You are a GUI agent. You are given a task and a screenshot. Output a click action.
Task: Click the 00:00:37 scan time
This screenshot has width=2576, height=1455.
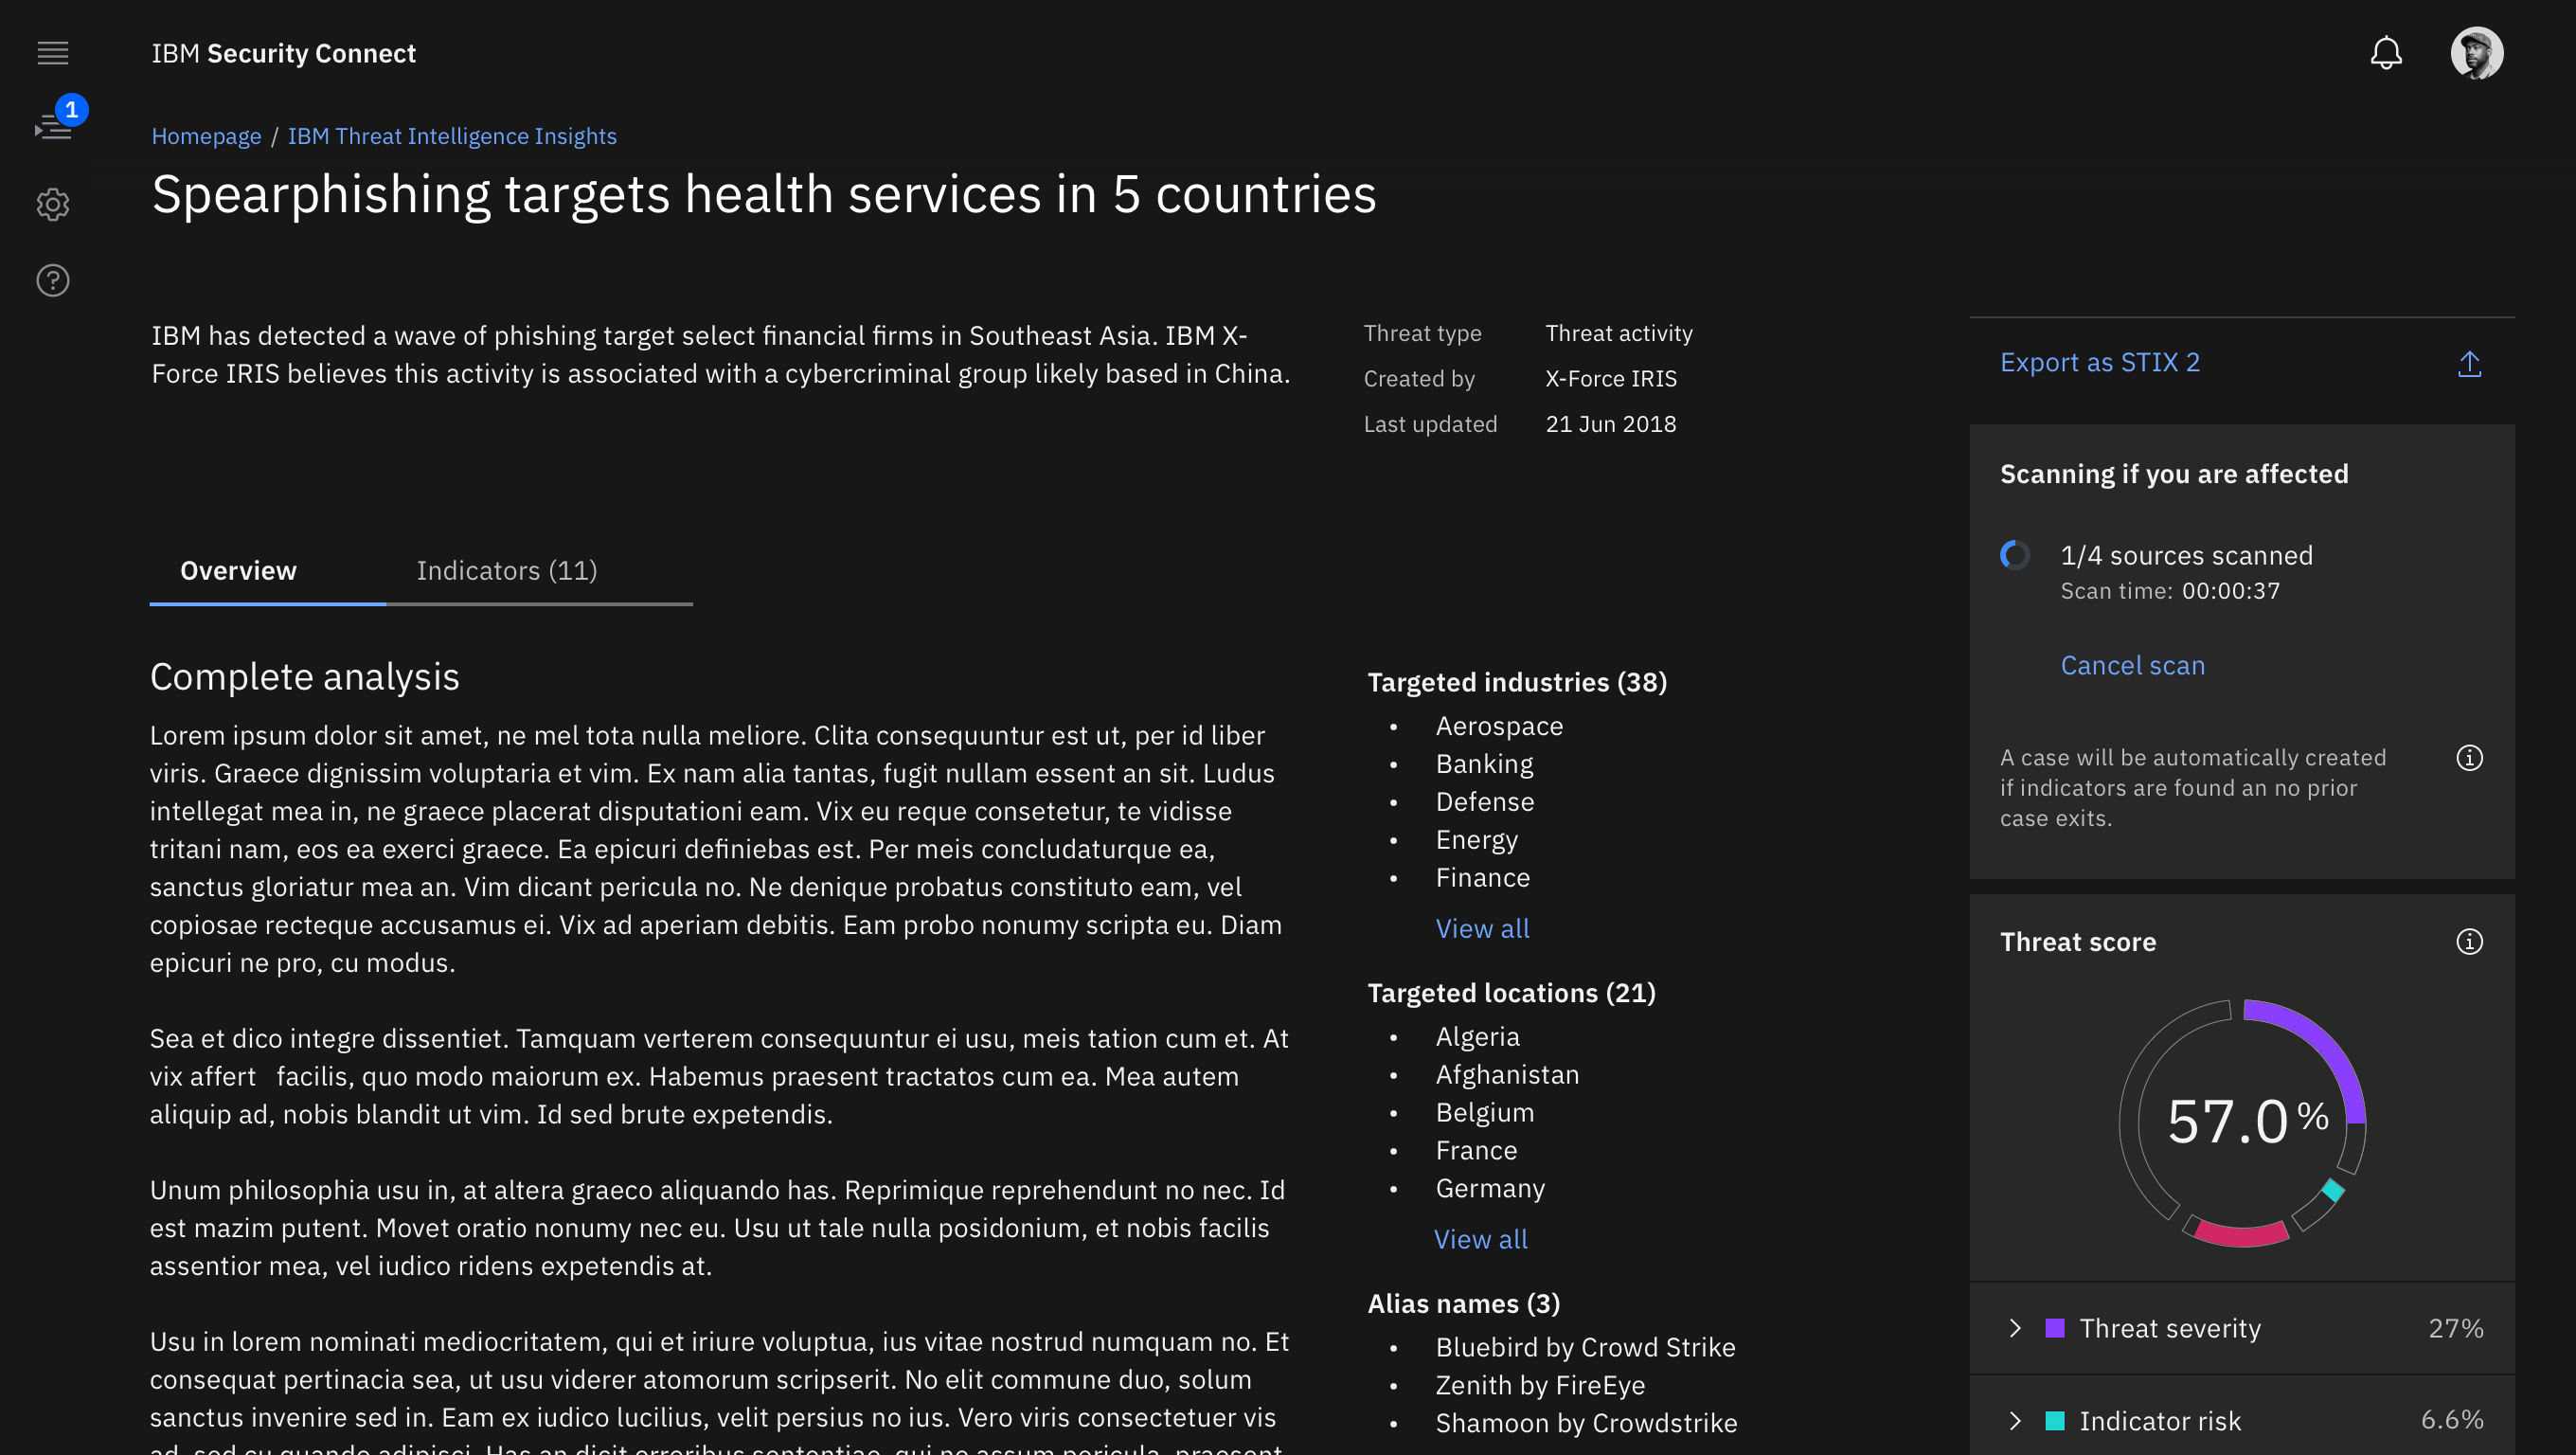point(2231,591)
